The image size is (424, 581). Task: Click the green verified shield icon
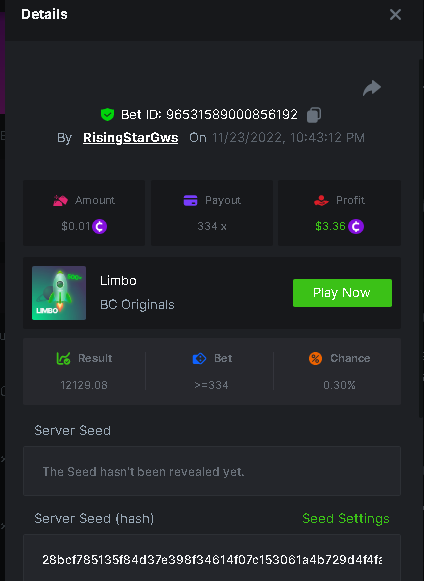pos(107,114)
